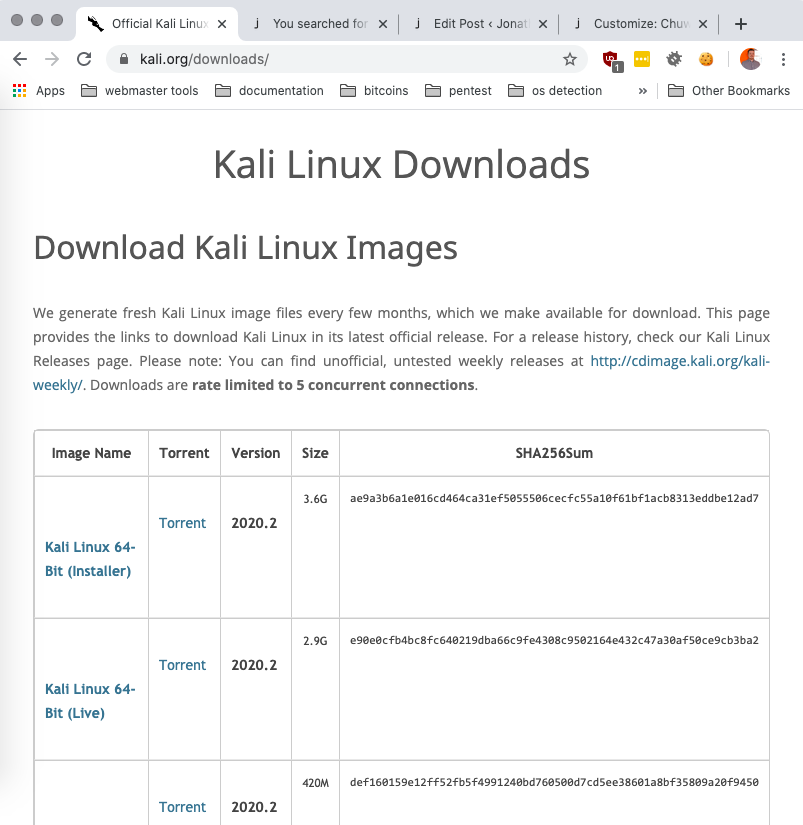This screenshot has width=803, height=825.
Task: Open the uBlock Origin extension icon
Action: pyautogui.click(x=612, y=59)
